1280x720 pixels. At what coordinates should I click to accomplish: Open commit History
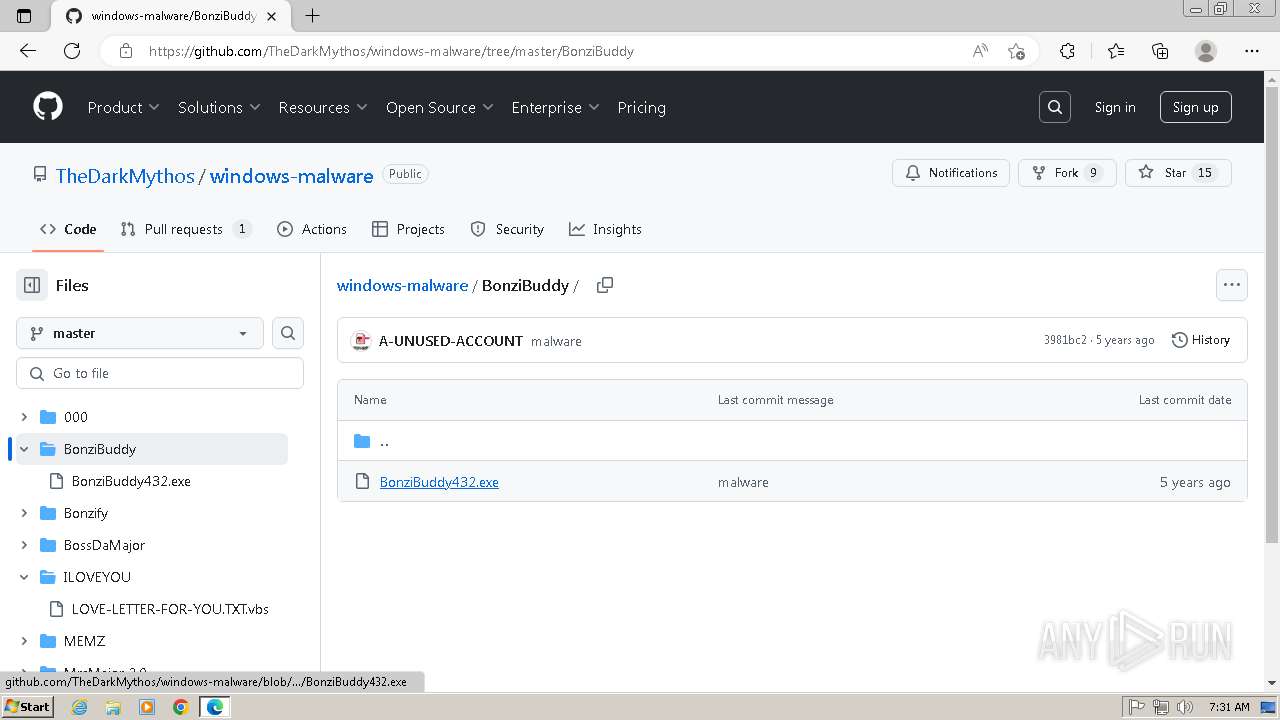1201,340
